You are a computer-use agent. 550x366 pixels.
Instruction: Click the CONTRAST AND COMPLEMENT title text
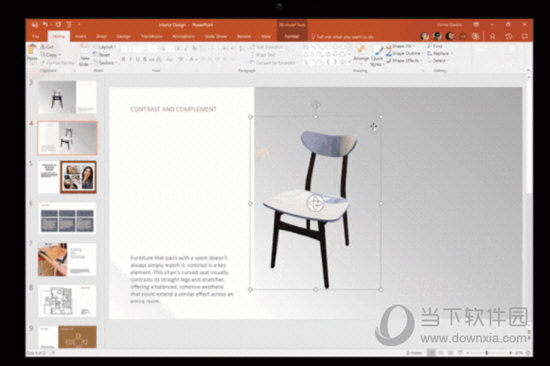click(173, 109)
